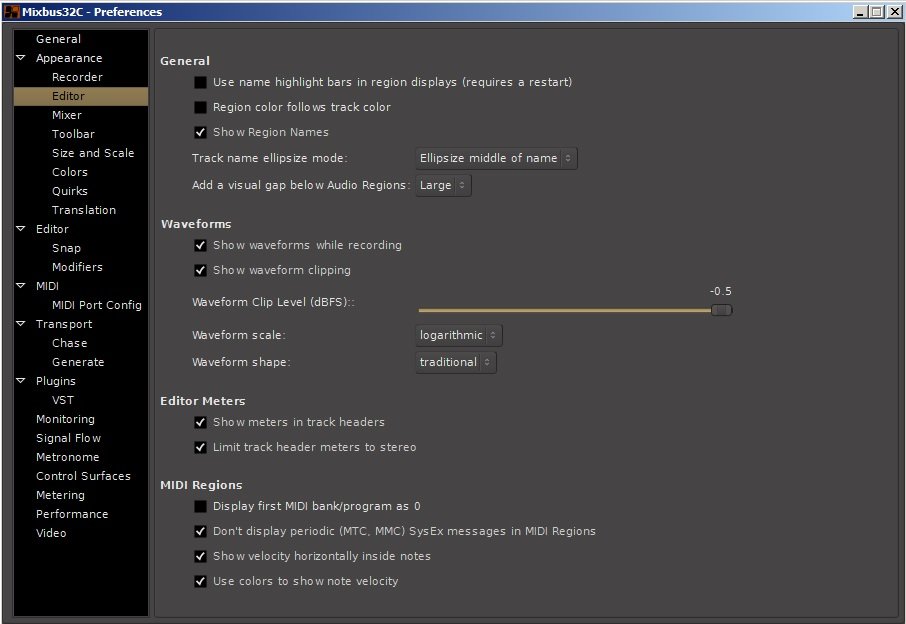Image resolution: width=906 pixels, height=624 pixels.
Task: Collapse the Plugins tree section
Action: coord(21,381)
